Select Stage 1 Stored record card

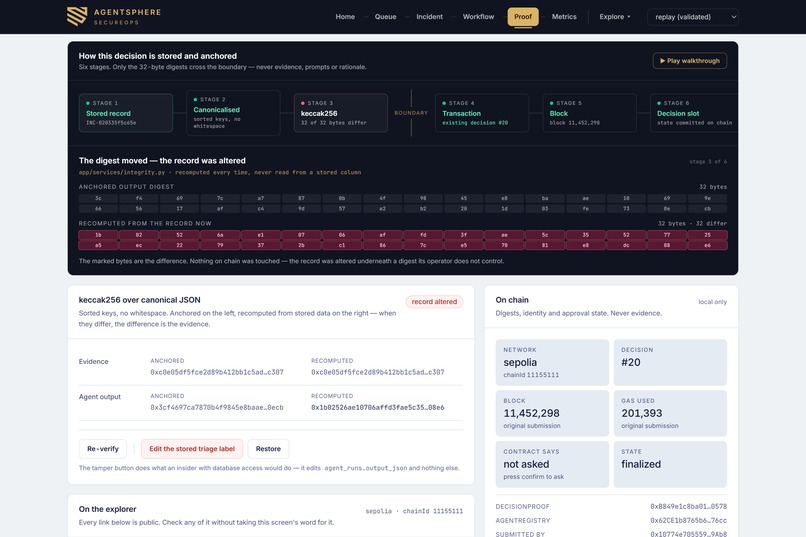point(125,113)
